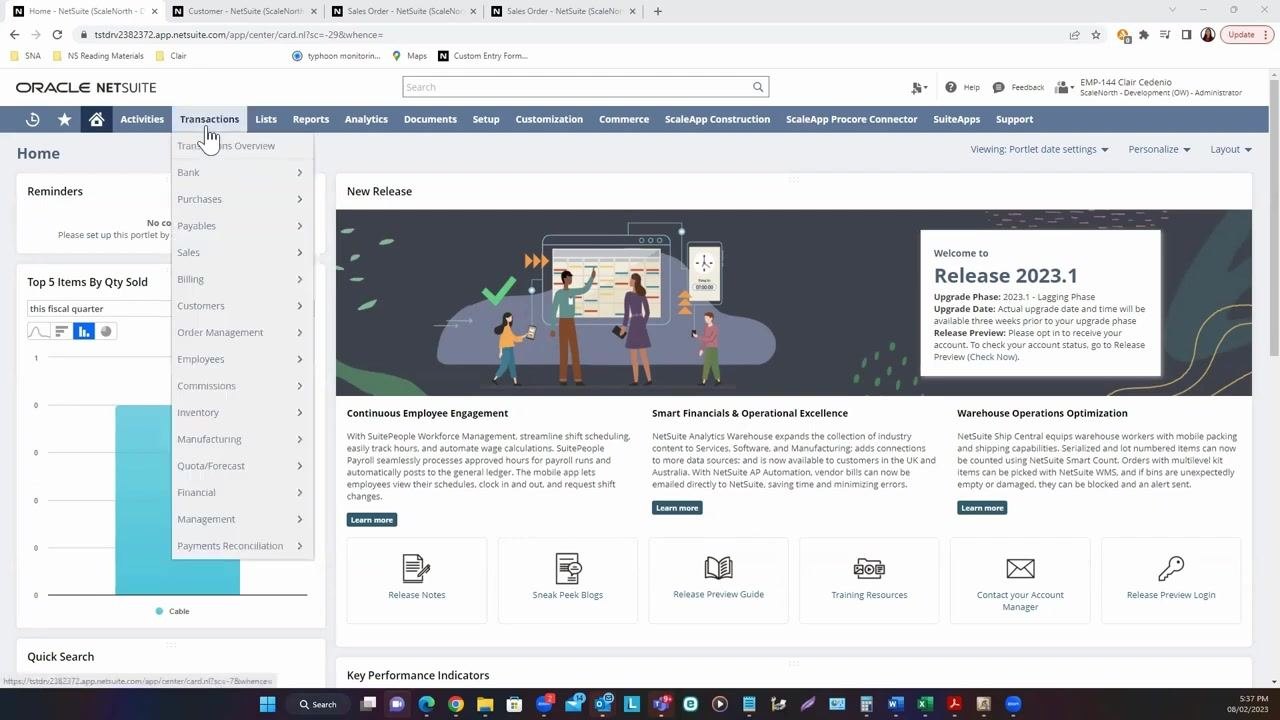Screen dimensions: 1280x720
Task: Open the 'this fiscal quarter' date selector
Action: pos(100,309)
